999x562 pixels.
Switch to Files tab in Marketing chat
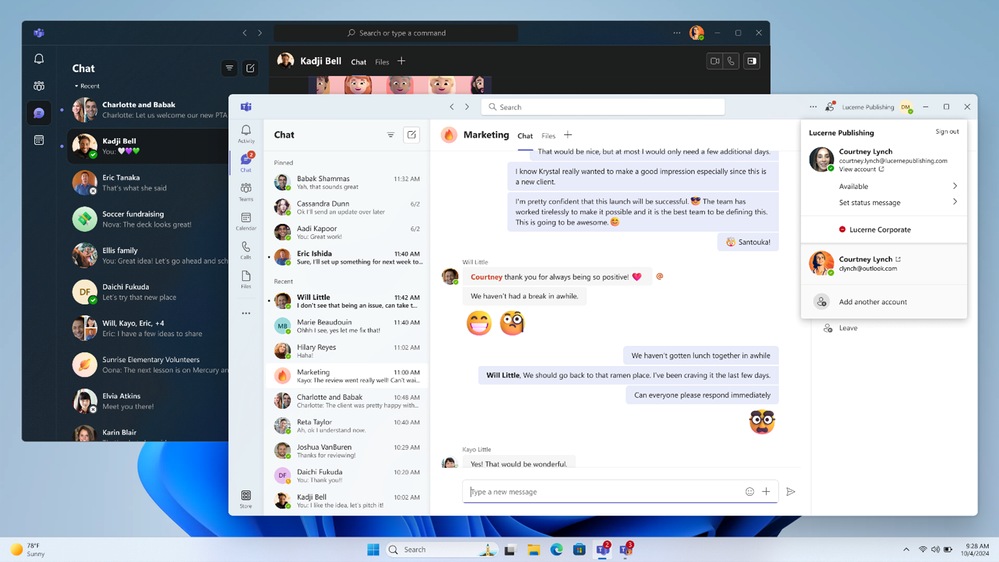[x=548, y=136]
